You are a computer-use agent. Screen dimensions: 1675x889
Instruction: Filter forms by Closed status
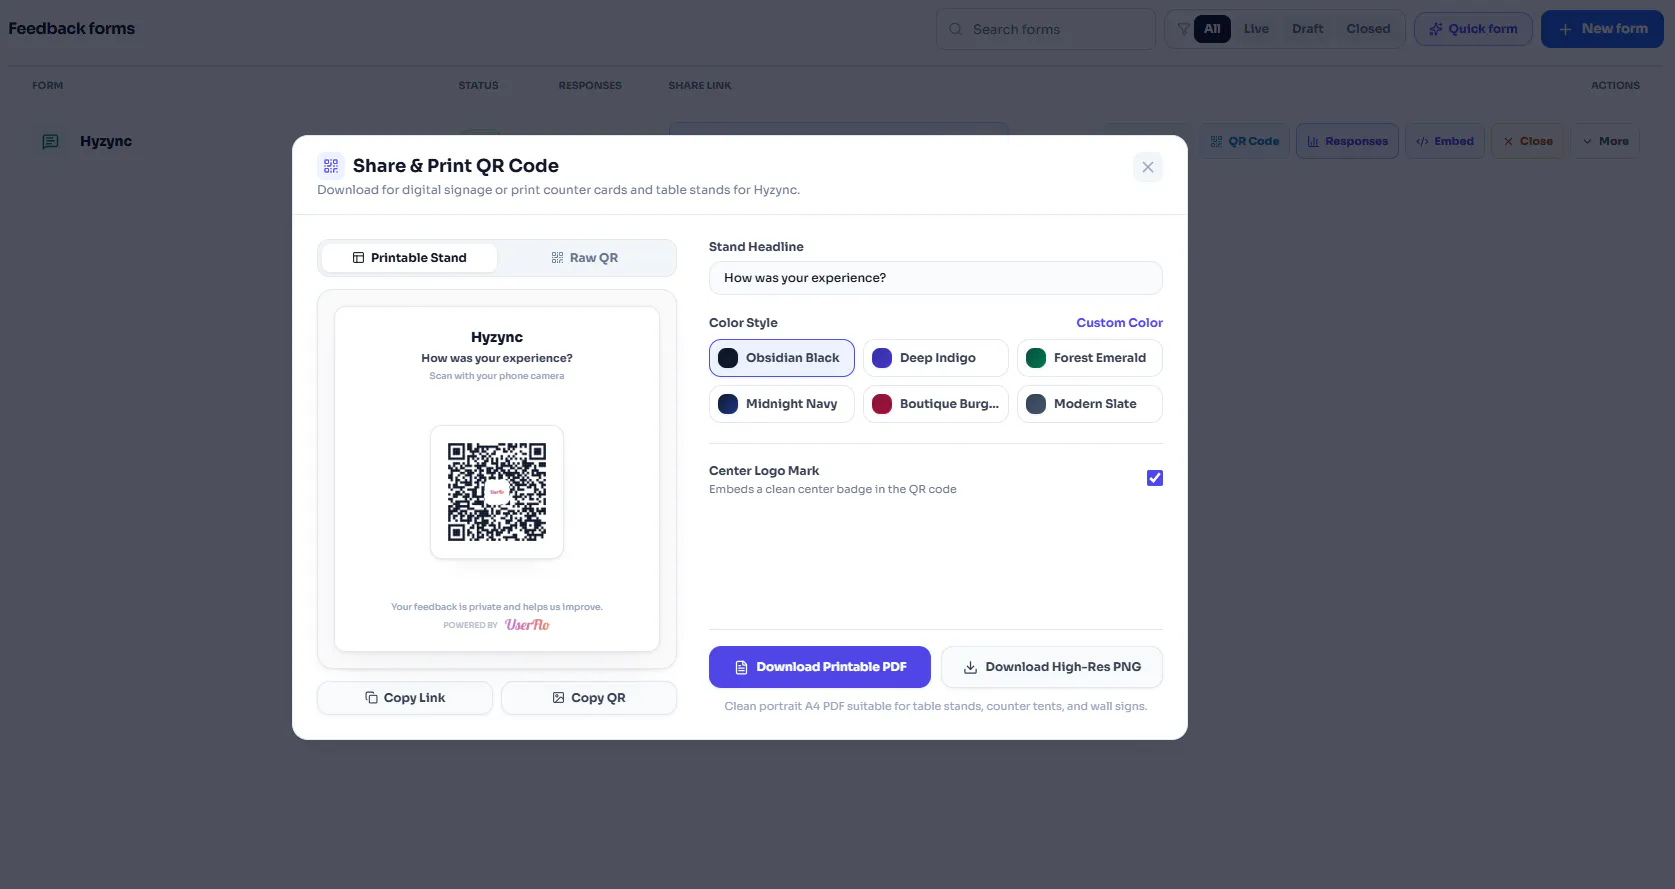(x=1368, y=29)
